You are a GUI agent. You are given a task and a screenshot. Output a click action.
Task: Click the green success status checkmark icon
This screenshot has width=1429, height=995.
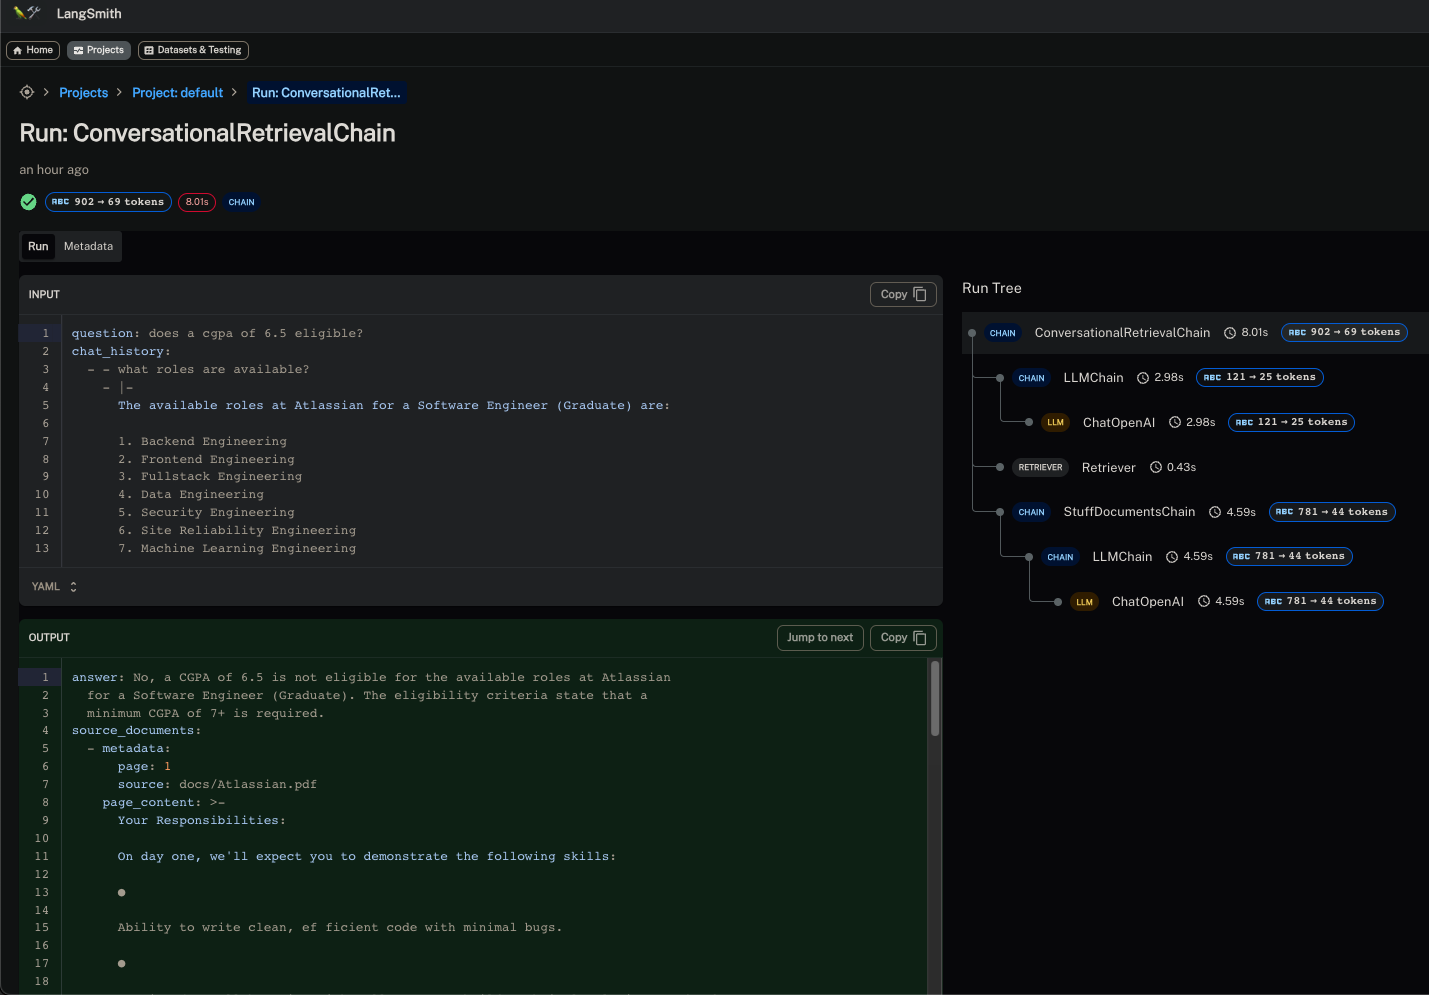(29, 202)
